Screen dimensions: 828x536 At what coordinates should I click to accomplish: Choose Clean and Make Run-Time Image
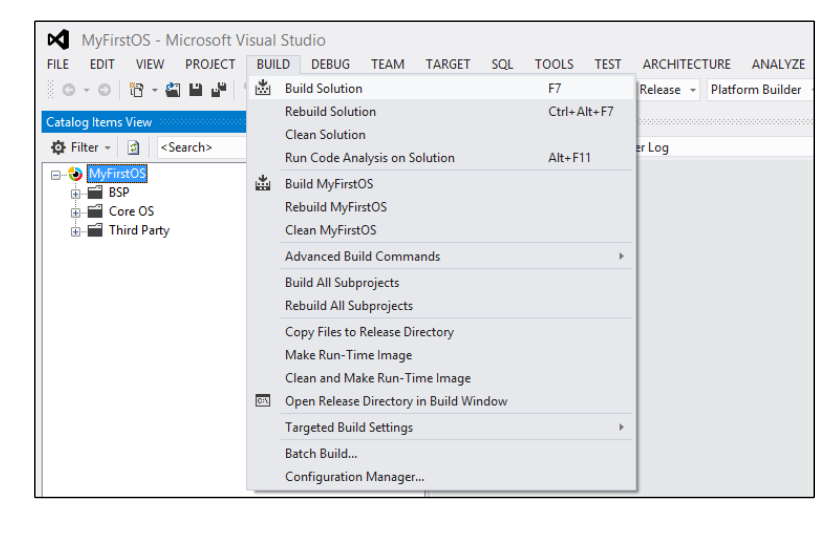click(x=441, y=378)
